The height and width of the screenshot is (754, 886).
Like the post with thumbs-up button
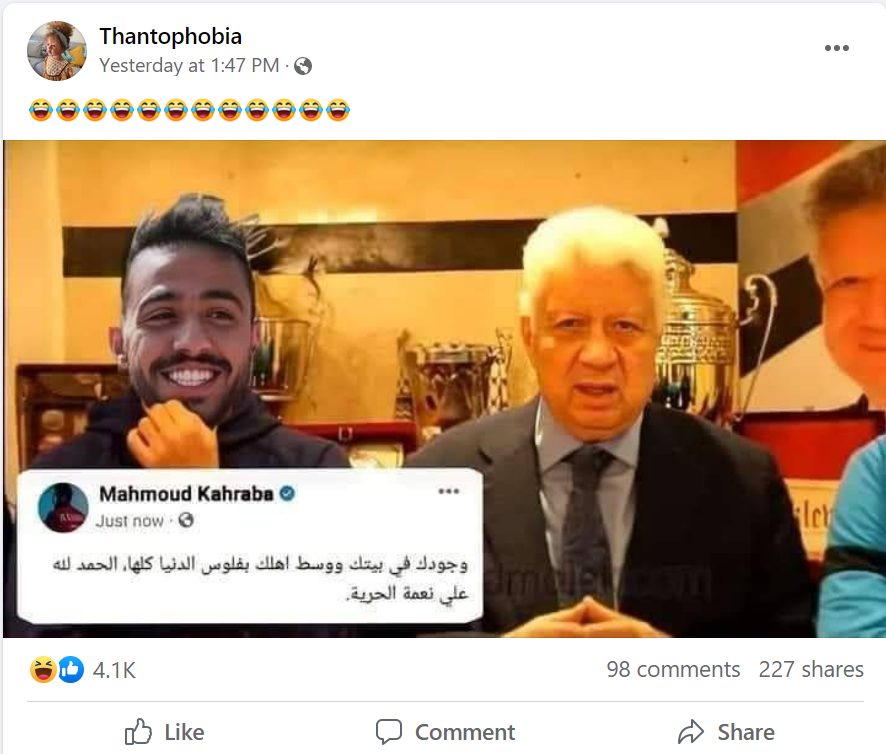click(x=164, y=732)
